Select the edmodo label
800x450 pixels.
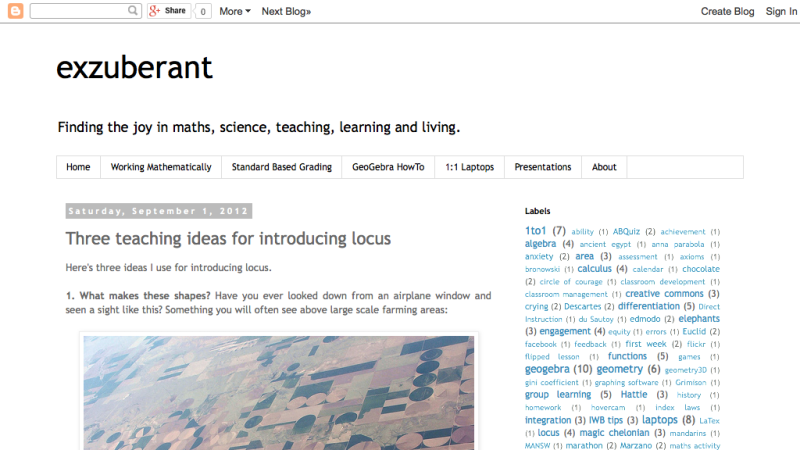pos(645,319)
